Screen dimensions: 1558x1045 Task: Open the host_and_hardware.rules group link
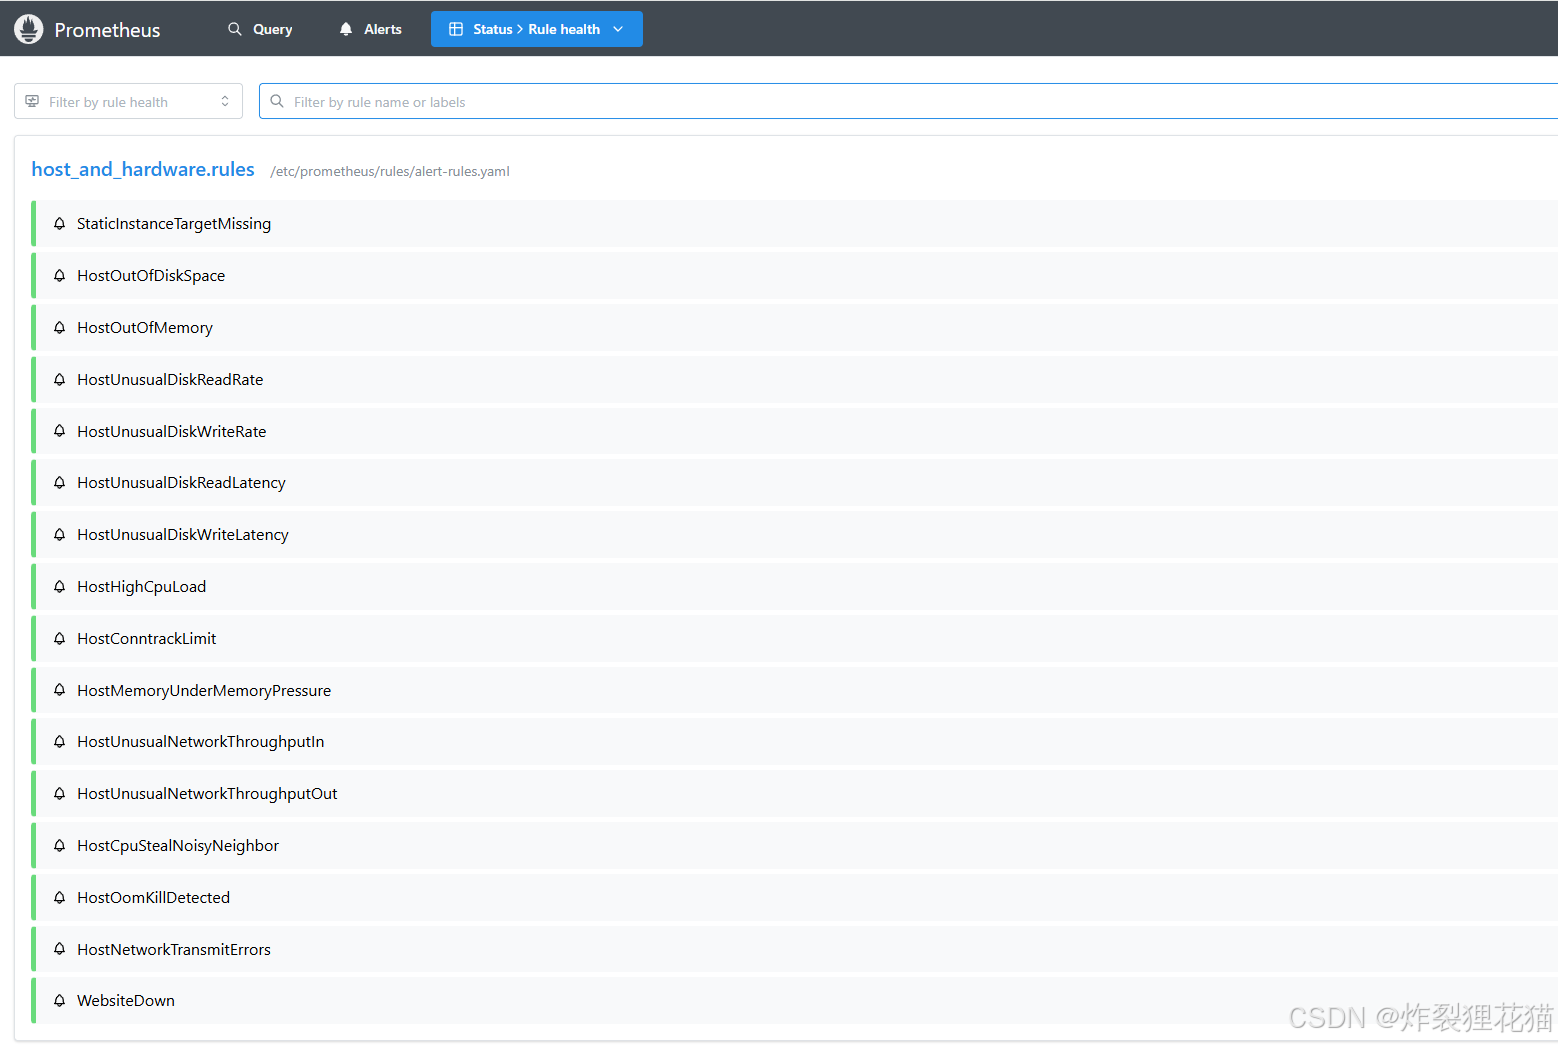click(x=143, y=169)
